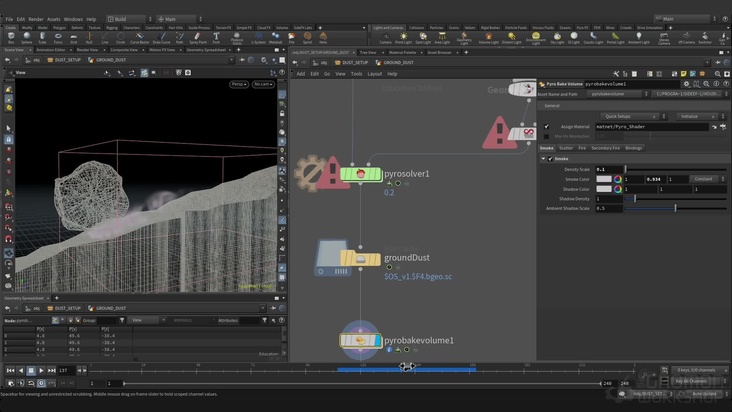Click the Smoke Color swatch
Screen dimensions: 732x412
click(604, 179)
